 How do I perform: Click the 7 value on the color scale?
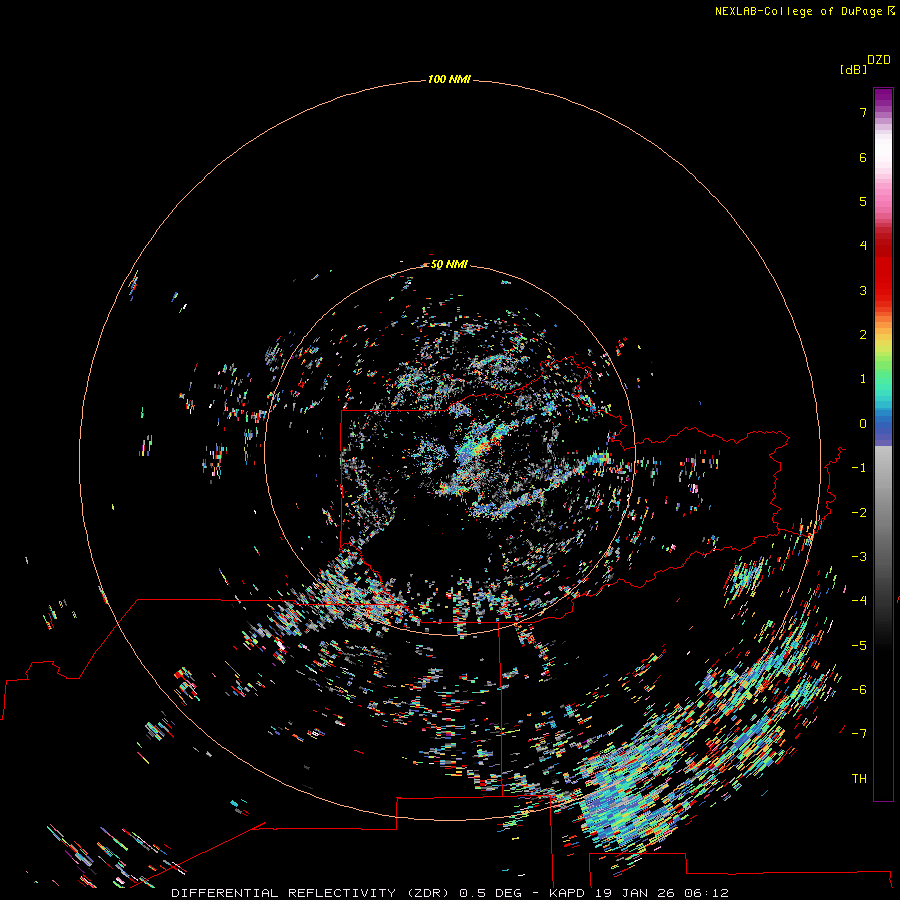863,112
